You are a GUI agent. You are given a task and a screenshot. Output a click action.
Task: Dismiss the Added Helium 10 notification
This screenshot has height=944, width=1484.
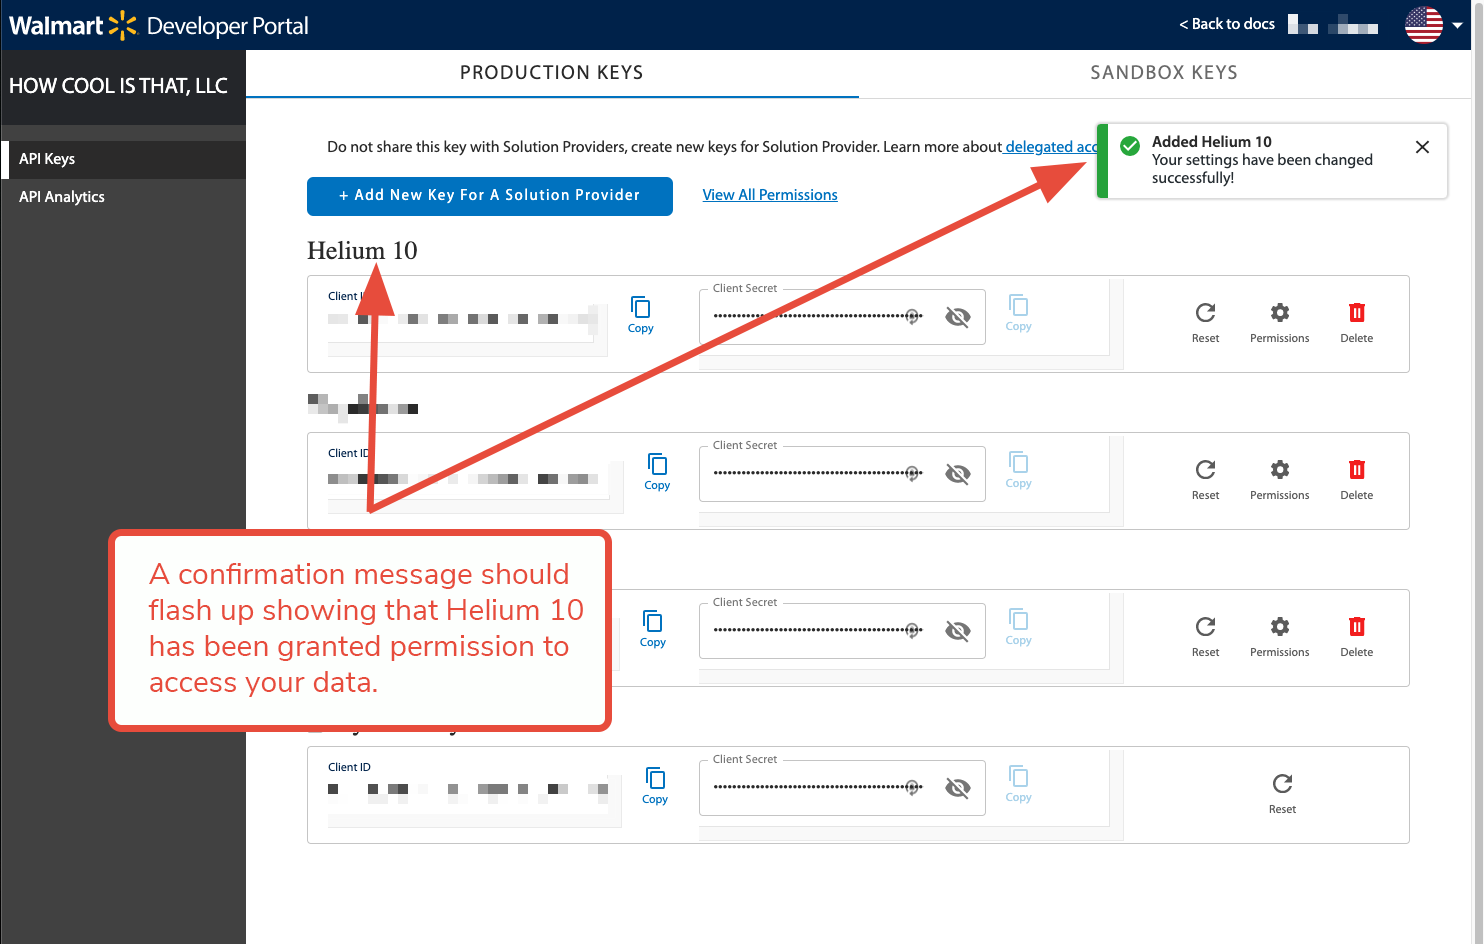tap(1422, 147)
